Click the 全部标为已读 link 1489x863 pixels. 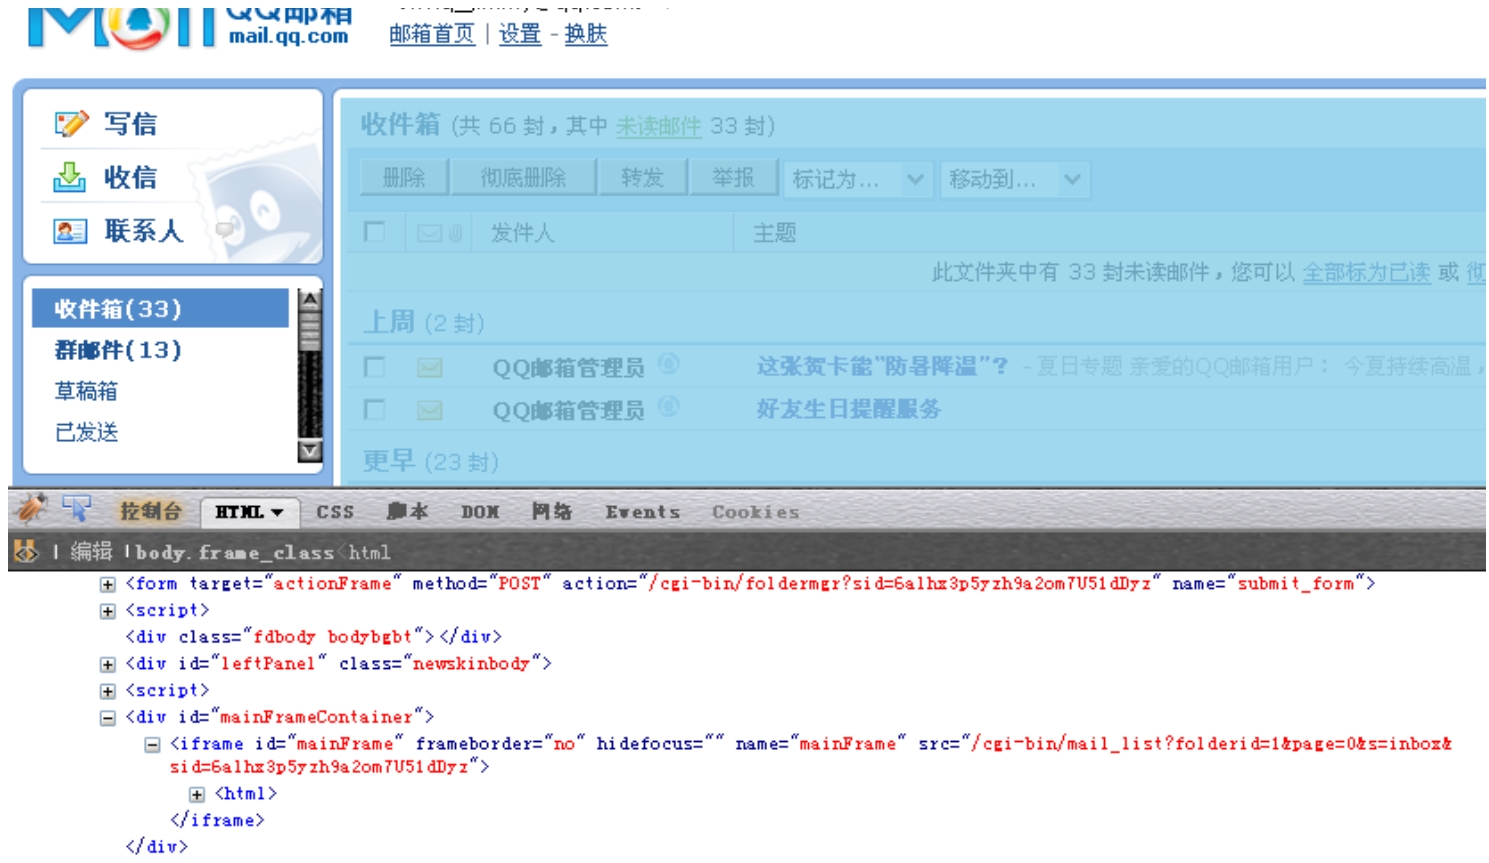click(x=1366, y=272)
